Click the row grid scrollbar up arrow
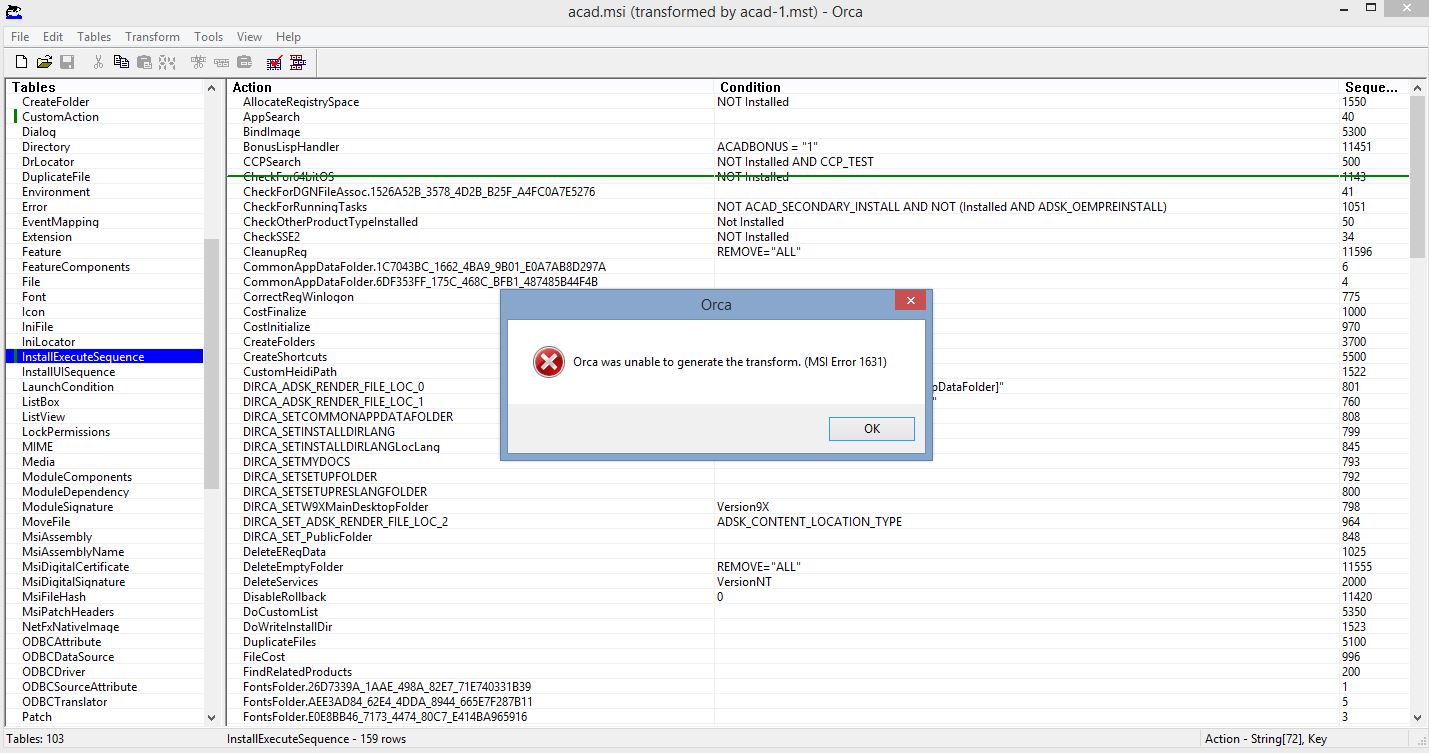Viewport: 1429px width, 753px height. pos(1417,88)
